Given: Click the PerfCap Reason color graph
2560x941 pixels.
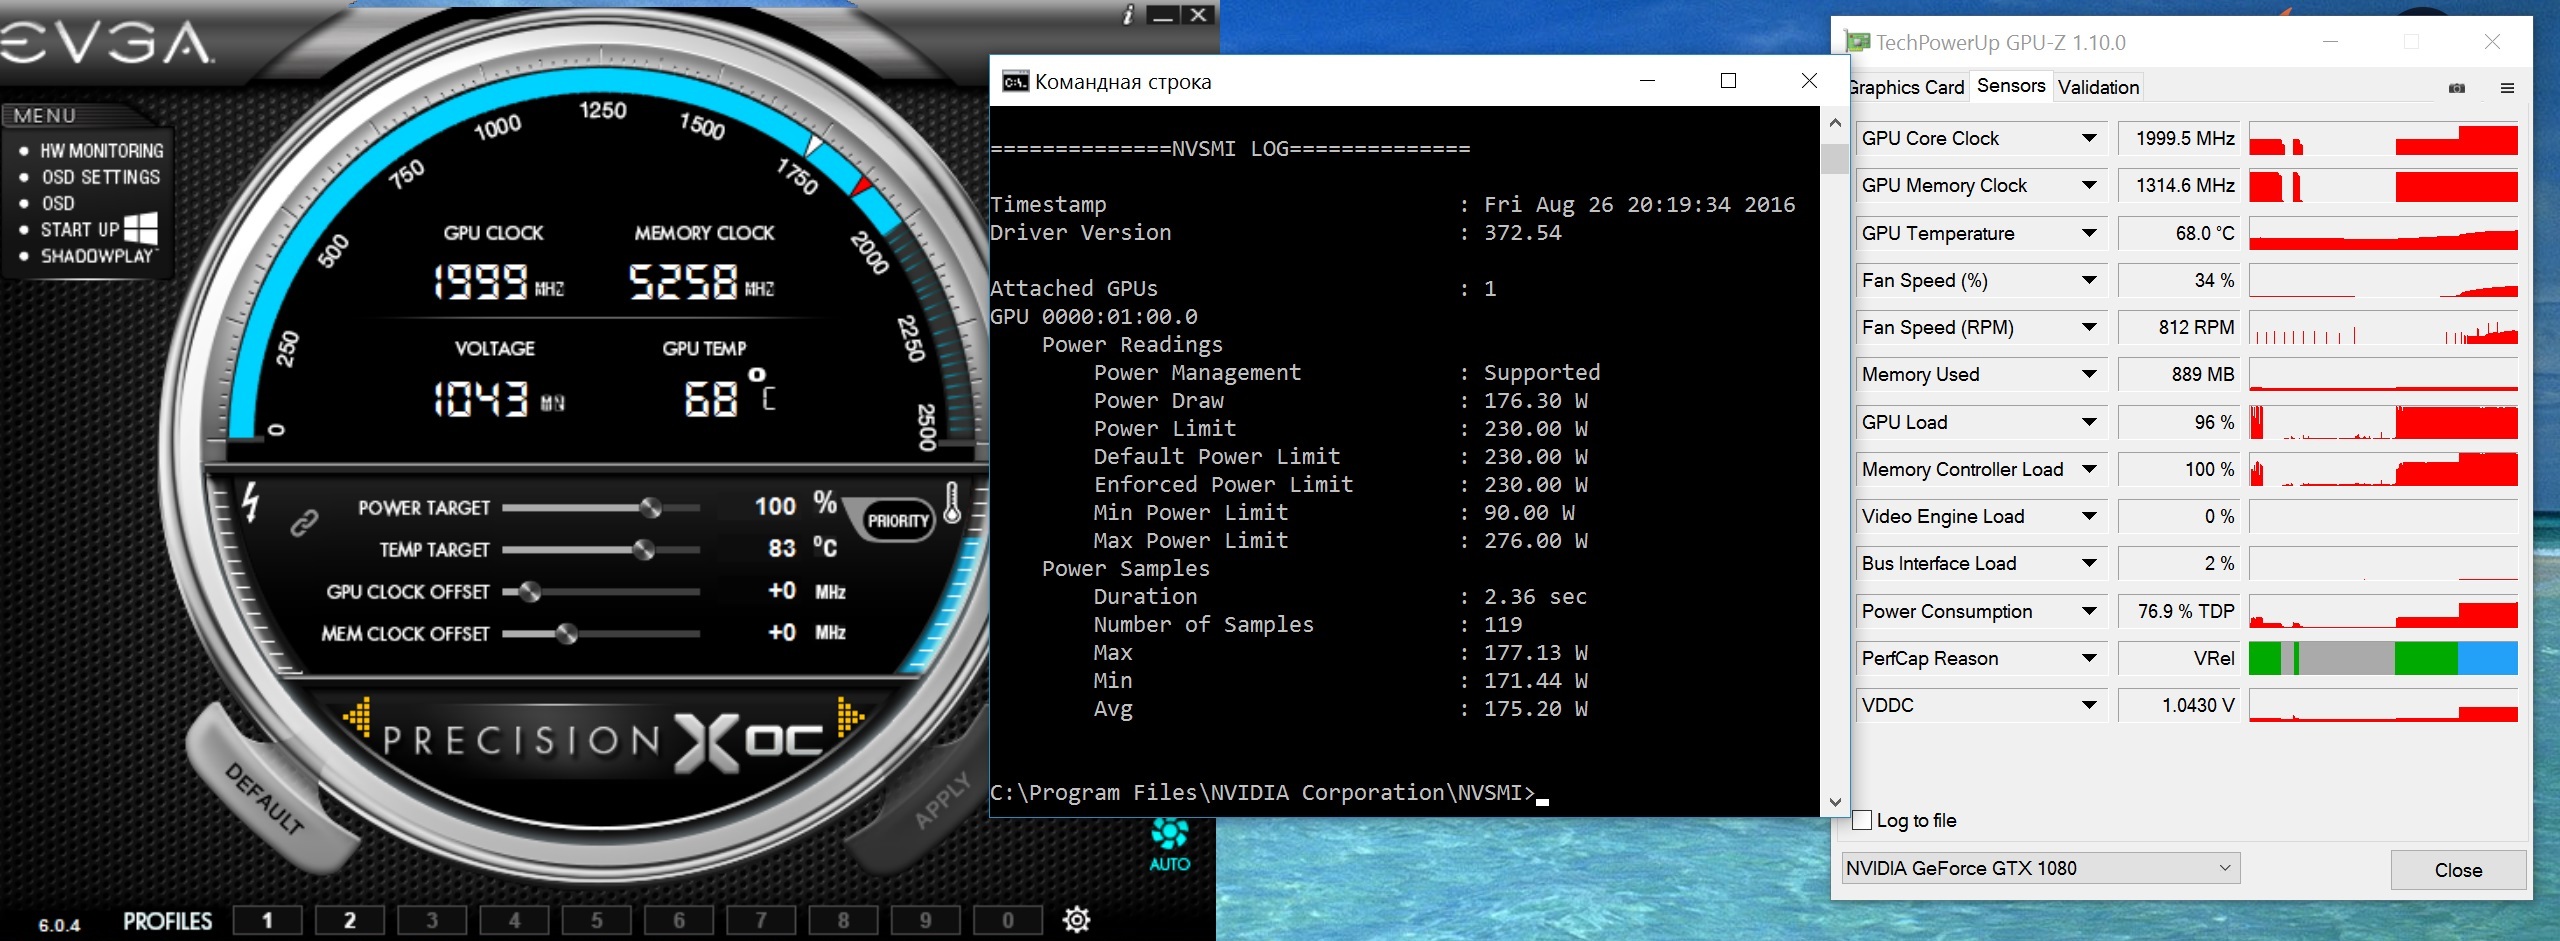Looking at the screenshot, I should [2383, 658].
